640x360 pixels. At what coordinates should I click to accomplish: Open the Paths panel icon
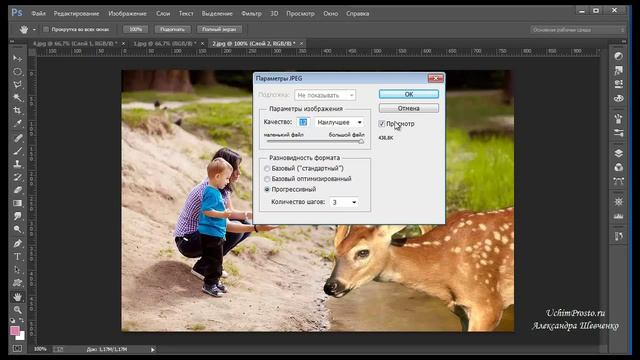tap(619, 182)
